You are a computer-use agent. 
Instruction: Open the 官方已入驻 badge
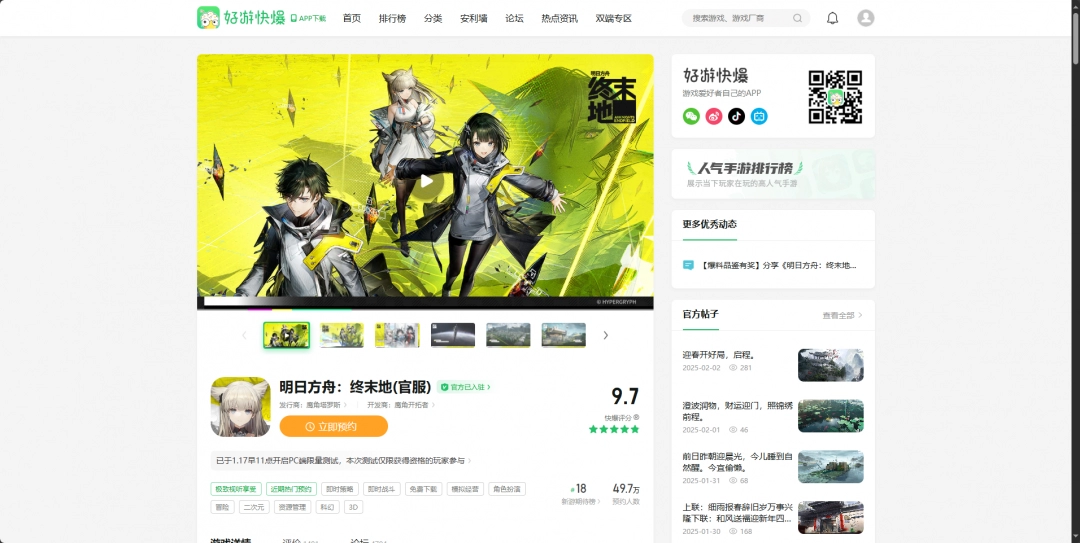coord(465,387)
